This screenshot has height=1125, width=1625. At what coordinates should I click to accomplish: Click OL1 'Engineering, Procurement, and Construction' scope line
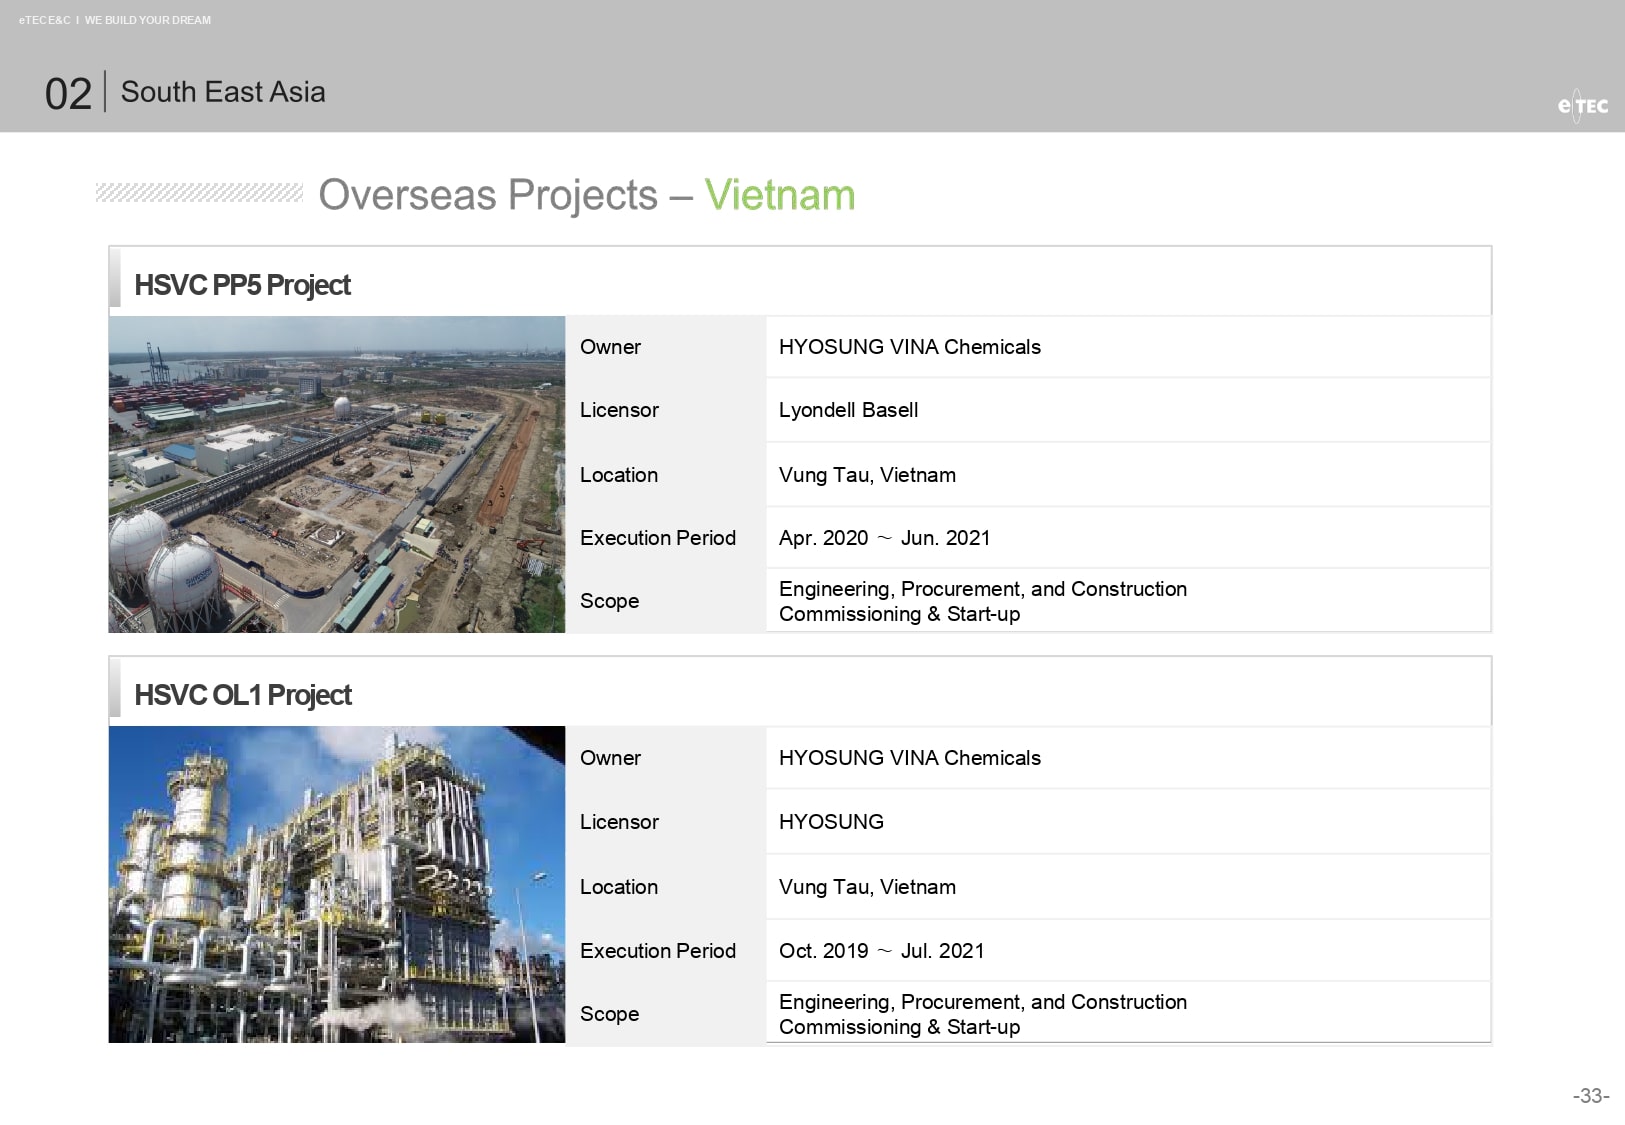point(983,1002)
